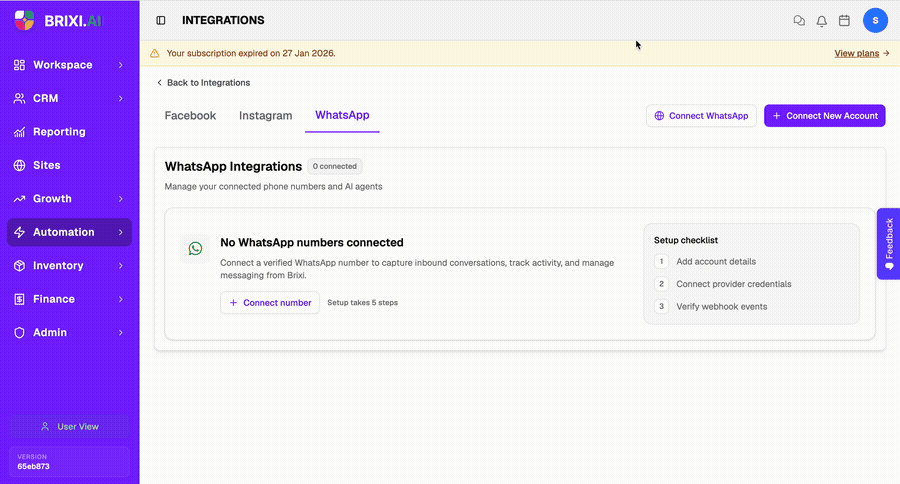Viewport: 900px width, 484px height.
Task: Click the No WhatsApp numbers connected heading
Action: 312,243
